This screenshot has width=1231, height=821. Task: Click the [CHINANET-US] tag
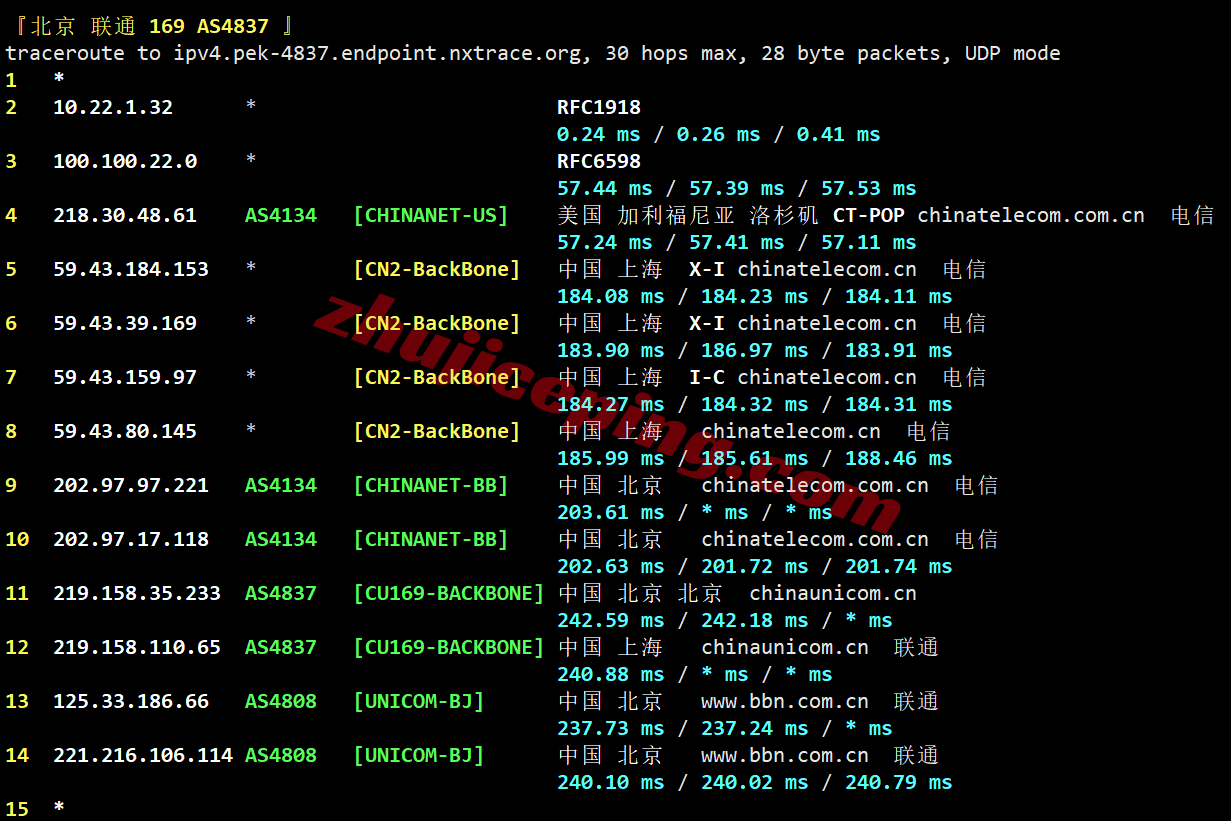(x=431, y=215)
